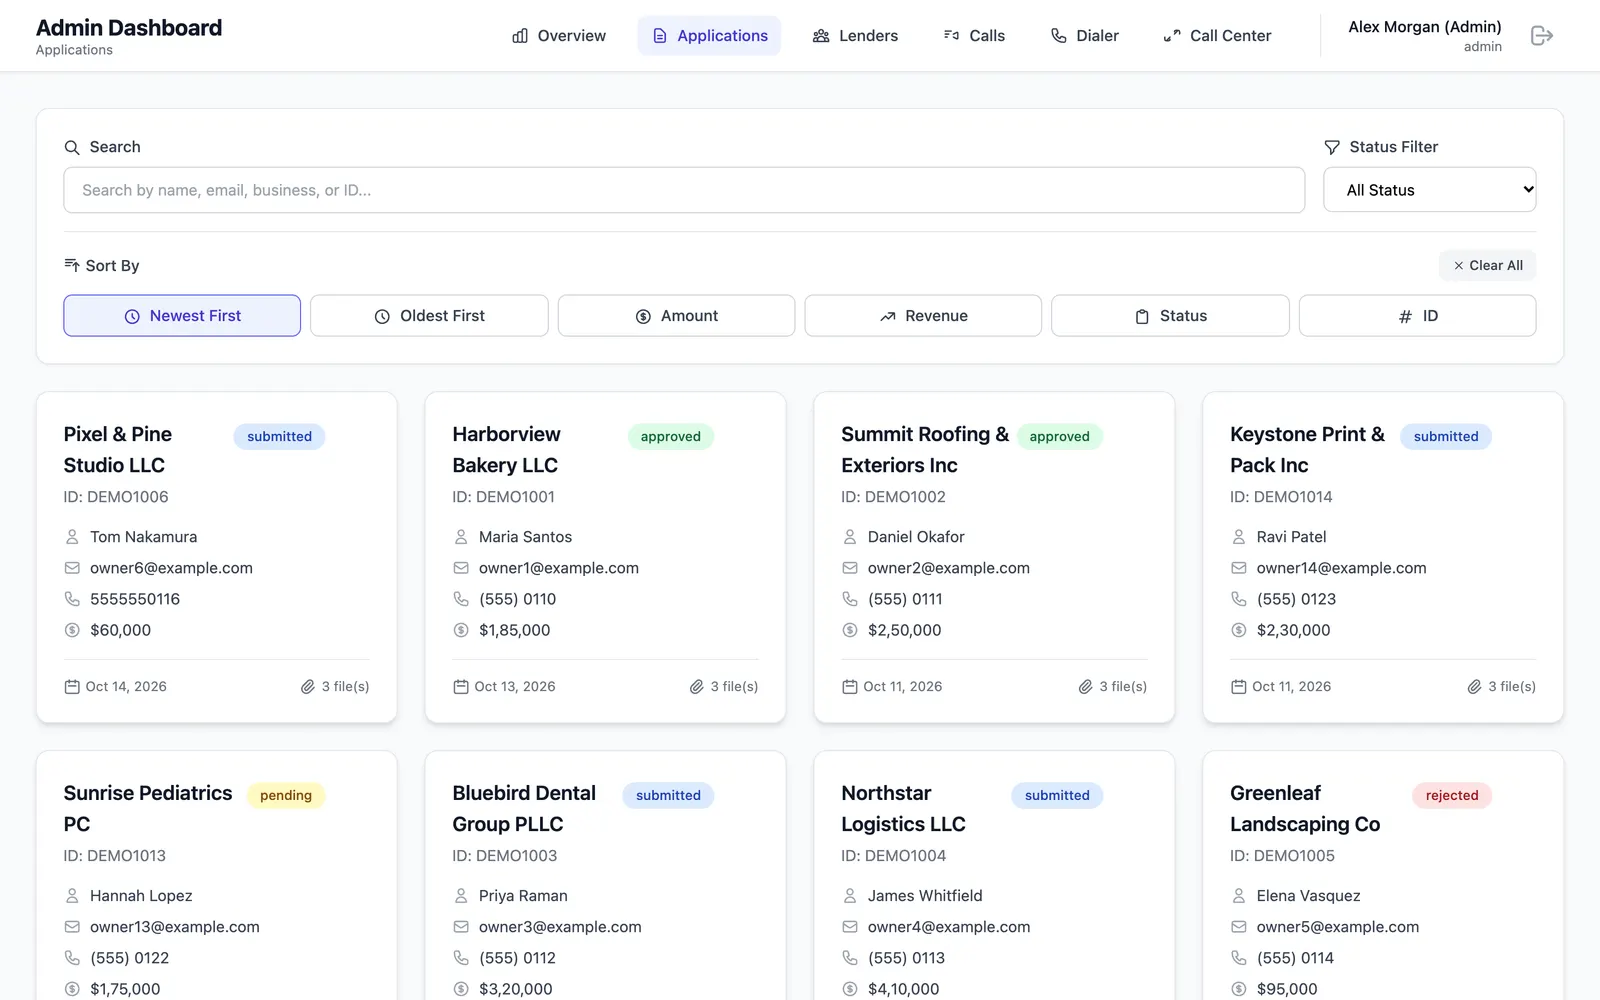Click the name James Whitfield
The image size is (1600, 1000).
[925, 896]
